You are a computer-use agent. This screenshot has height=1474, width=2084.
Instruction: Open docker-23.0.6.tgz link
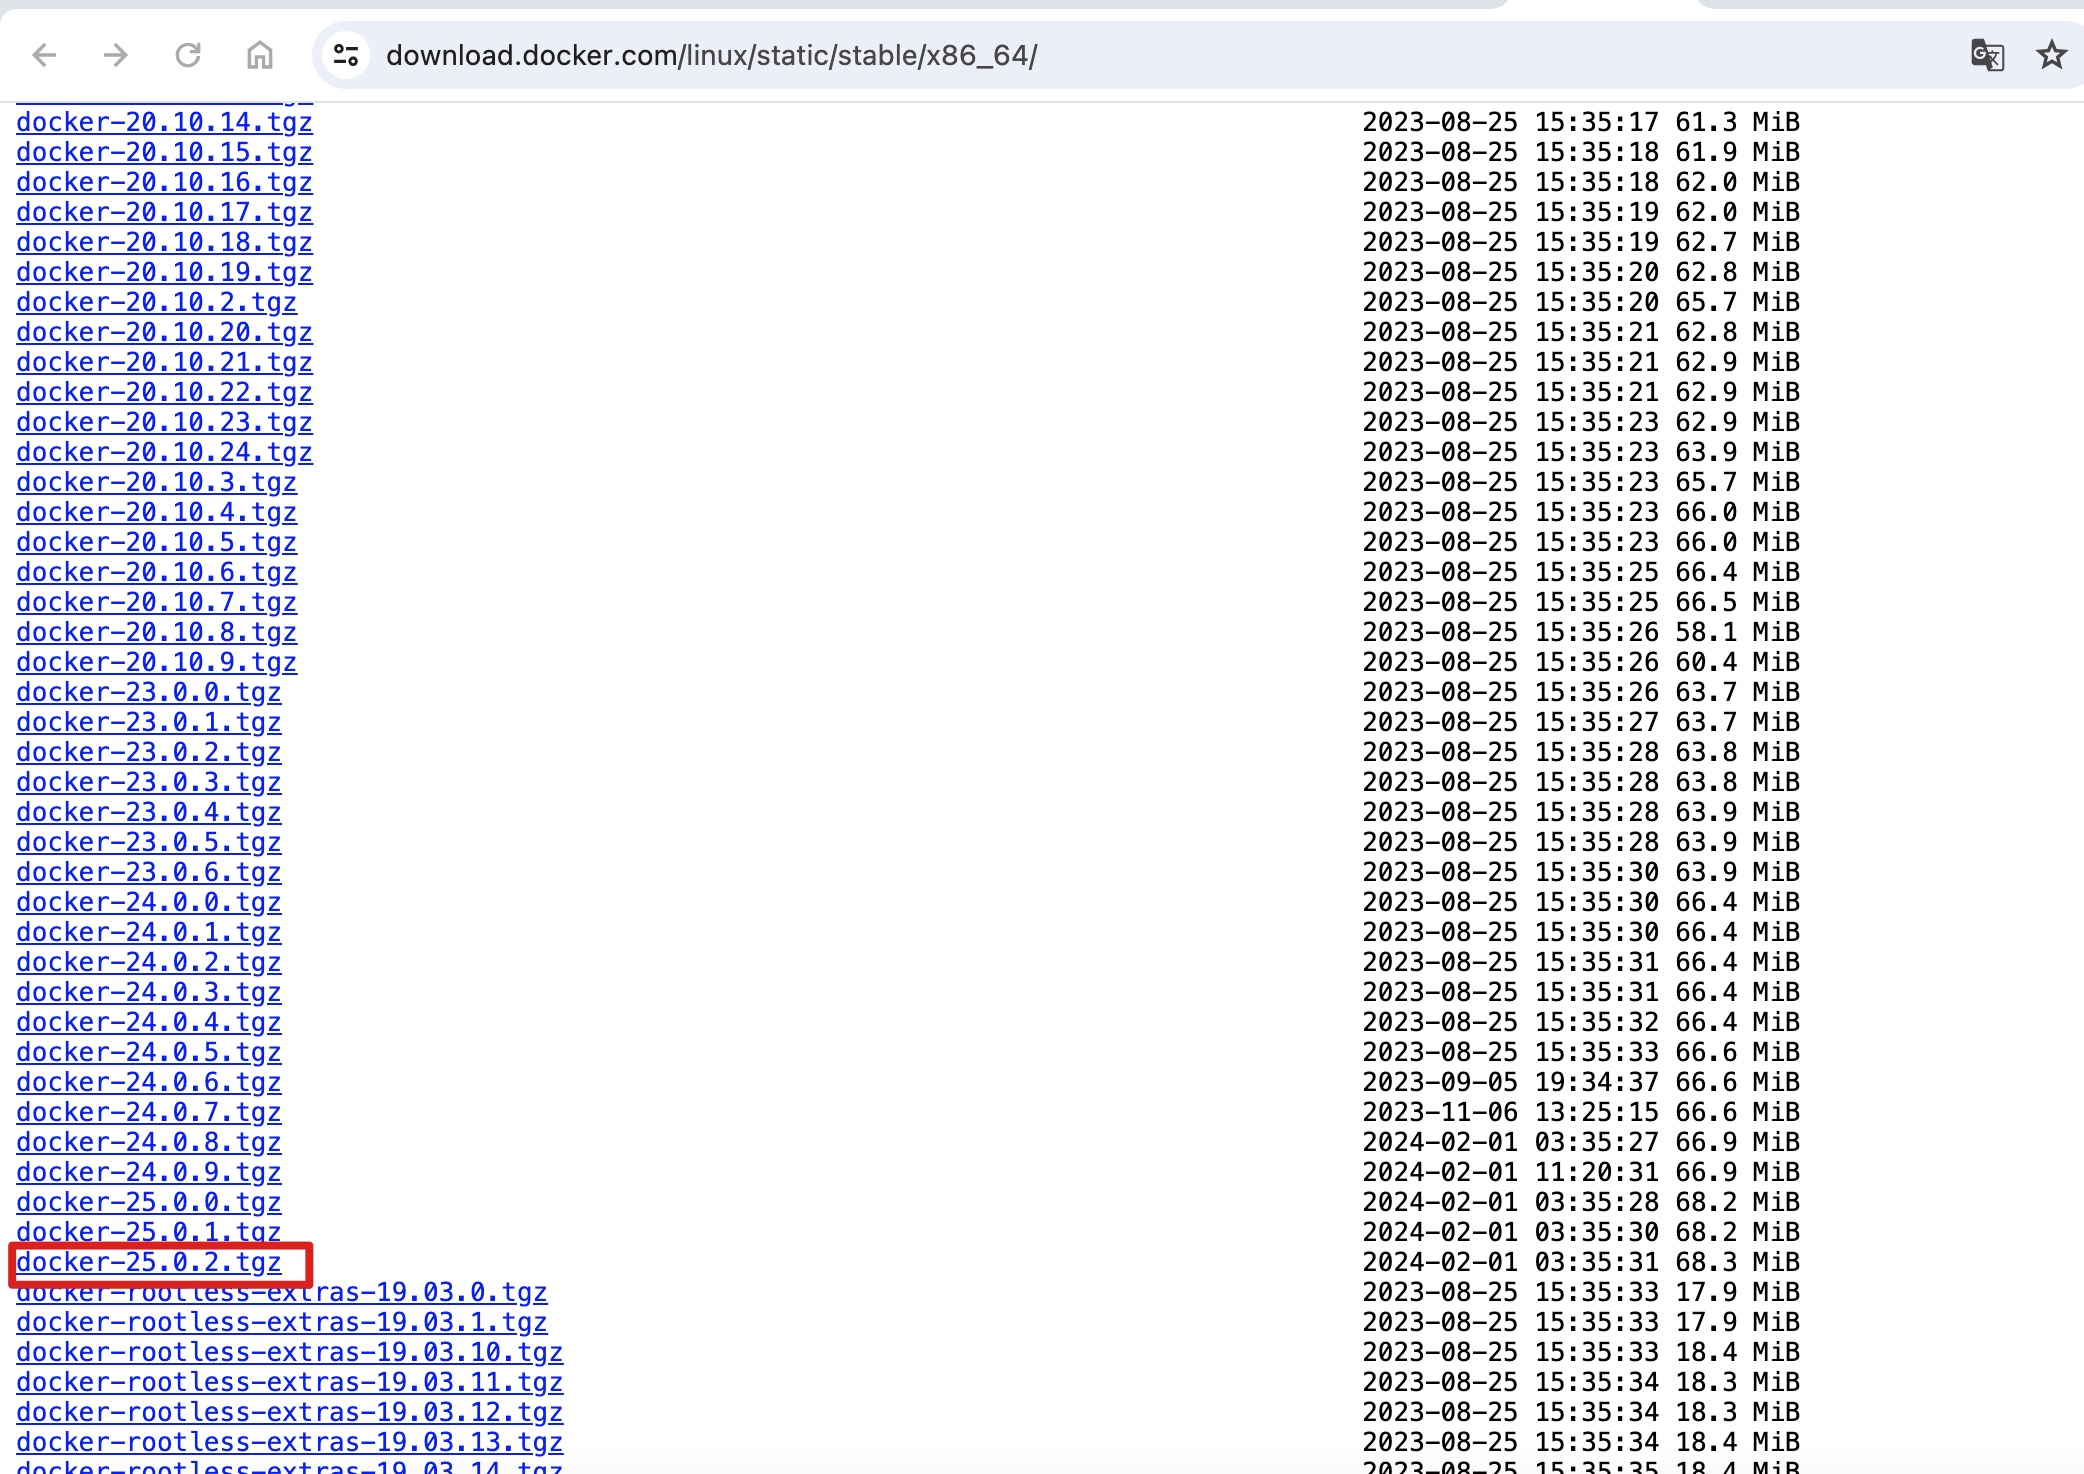[x=148, y=872]
